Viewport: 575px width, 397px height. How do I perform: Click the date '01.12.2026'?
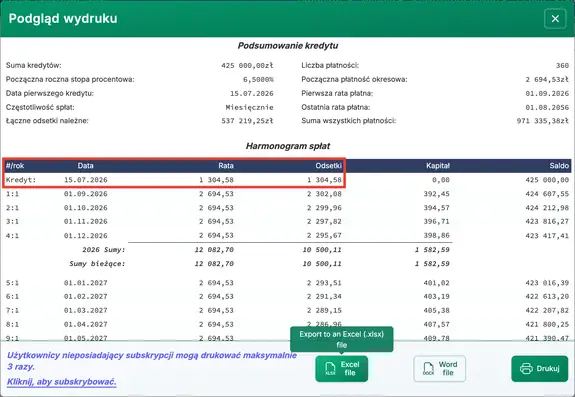coord(85,235)
